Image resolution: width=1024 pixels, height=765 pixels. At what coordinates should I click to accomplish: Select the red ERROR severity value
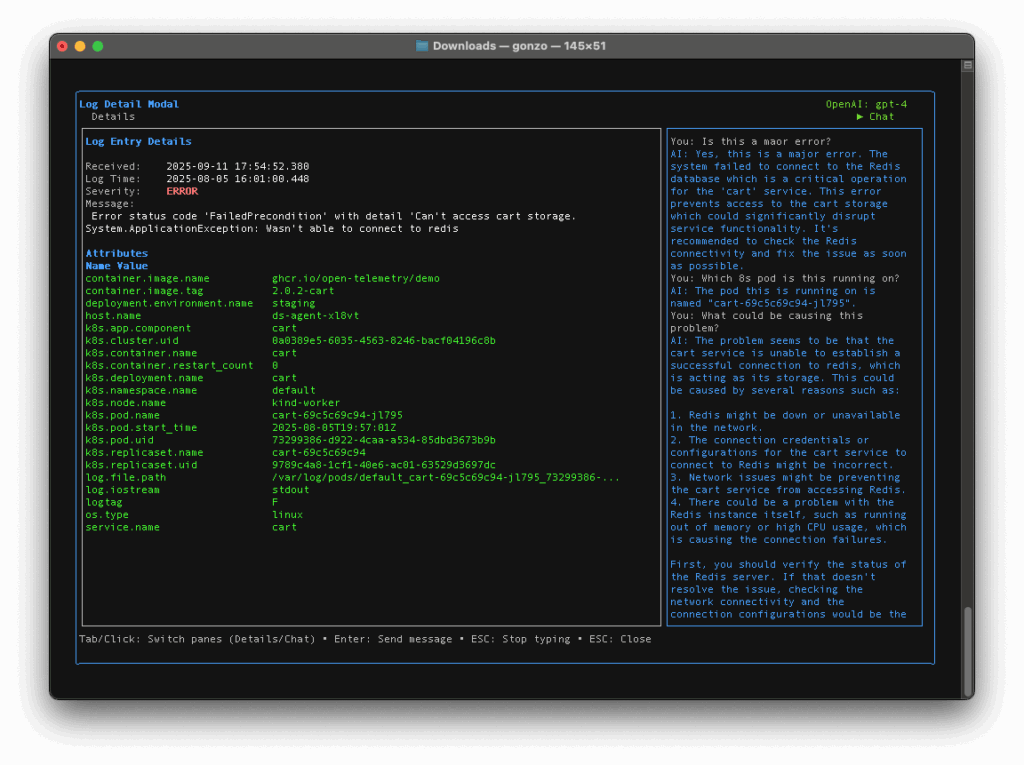[182, 191]
